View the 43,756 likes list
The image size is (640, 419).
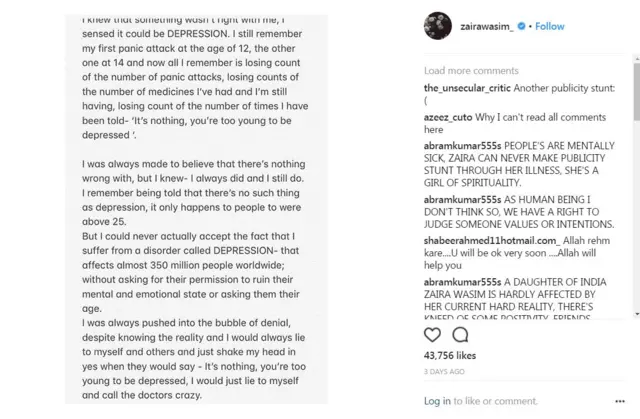tap(450, 356)
